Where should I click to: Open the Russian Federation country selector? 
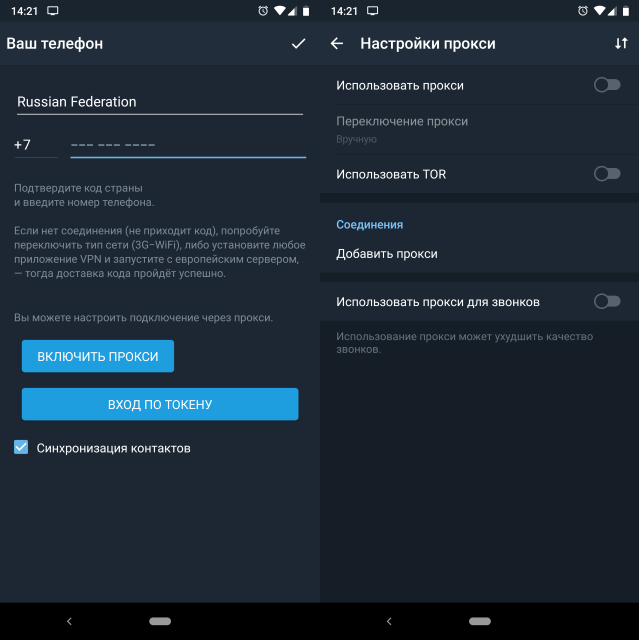point(160,102)
